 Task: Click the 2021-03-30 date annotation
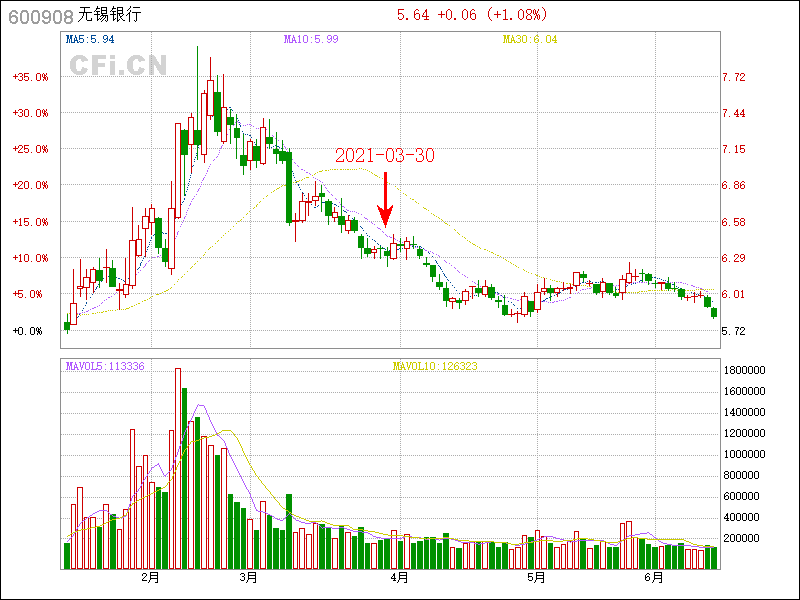384,155
